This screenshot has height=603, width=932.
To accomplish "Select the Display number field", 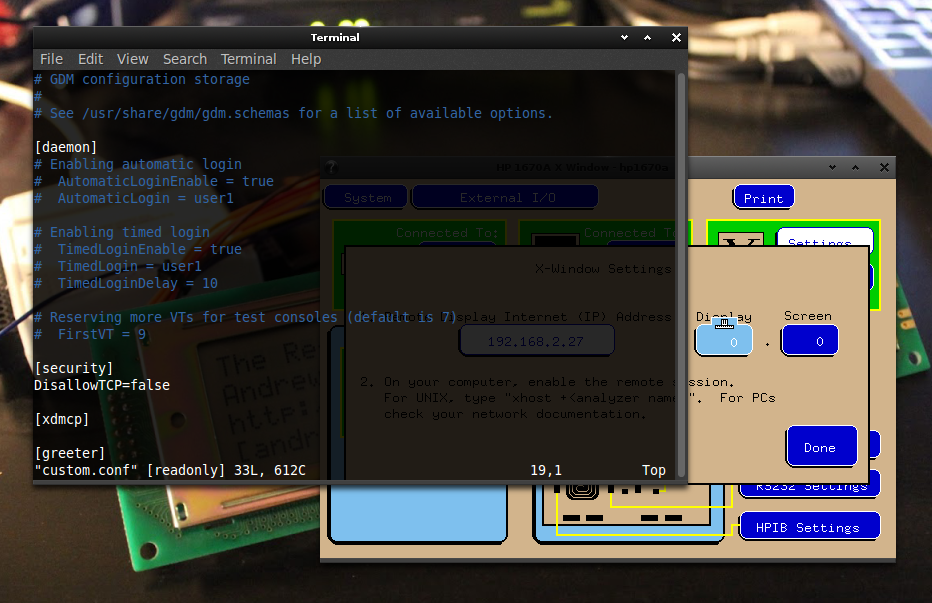I will click(x=723, y=341).
